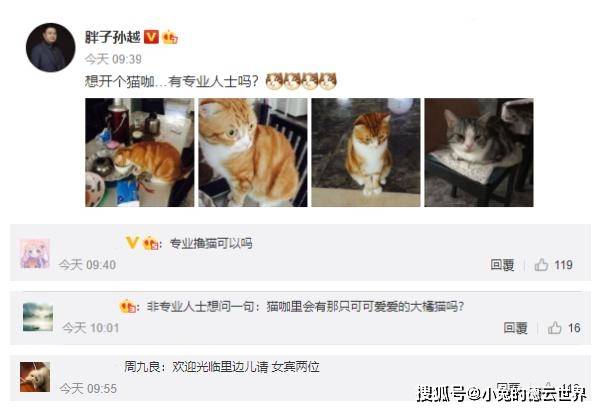View second photo of orange cat close-up
This screenshot has width=601, height=411.
tap(253, 153)
